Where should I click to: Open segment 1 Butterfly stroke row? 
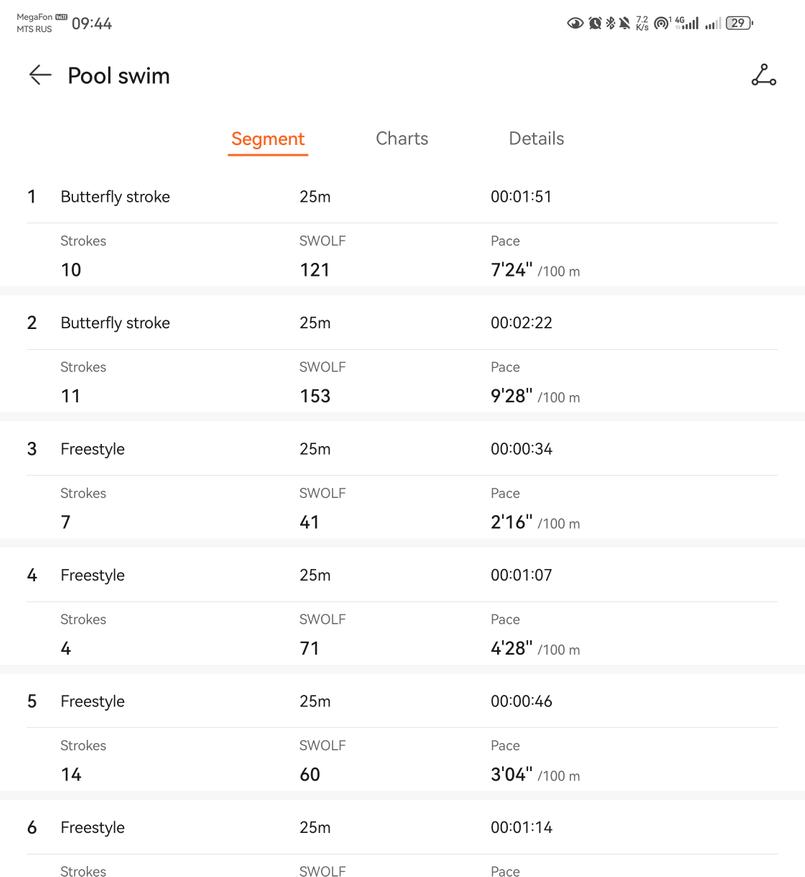[115, 197]
